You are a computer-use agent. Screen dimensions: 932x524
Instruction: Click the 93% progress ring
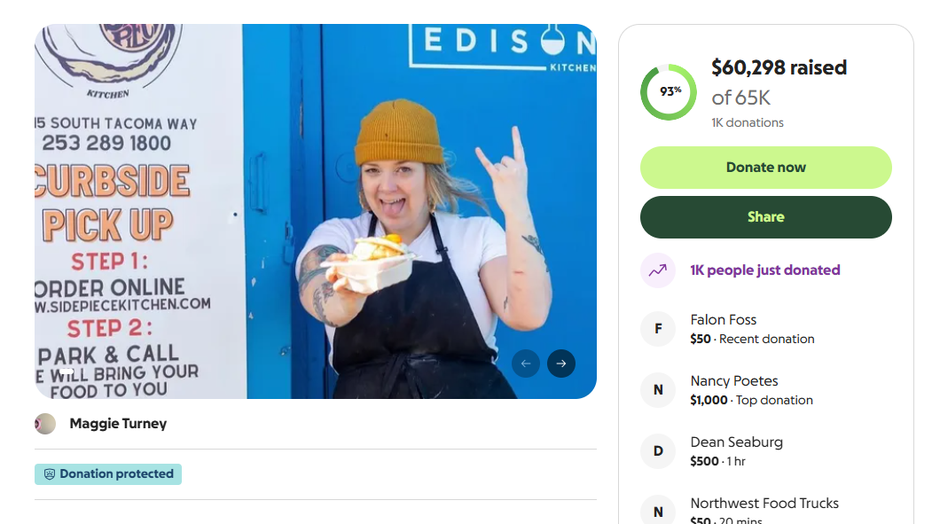point(669,92)
